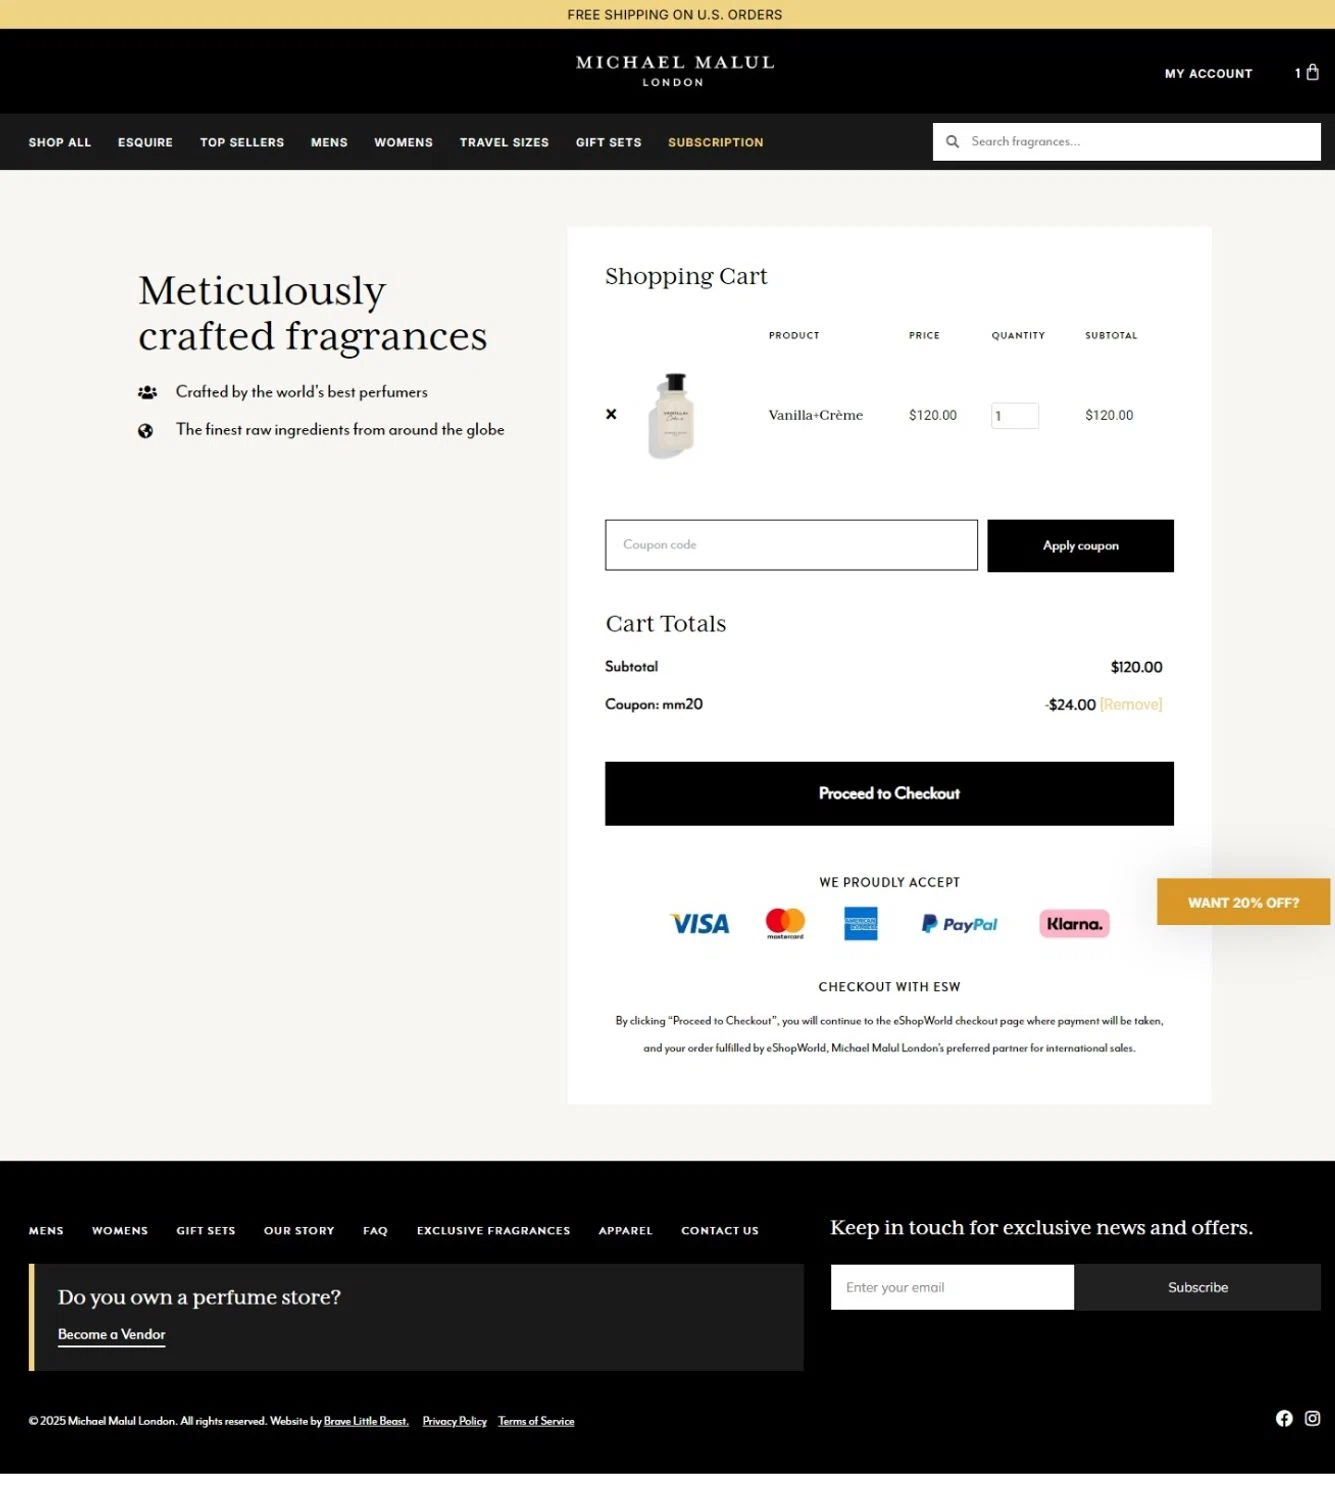Open the Mens navigation item
This screenshot has width=1335, height=1500.
[329, 142]
